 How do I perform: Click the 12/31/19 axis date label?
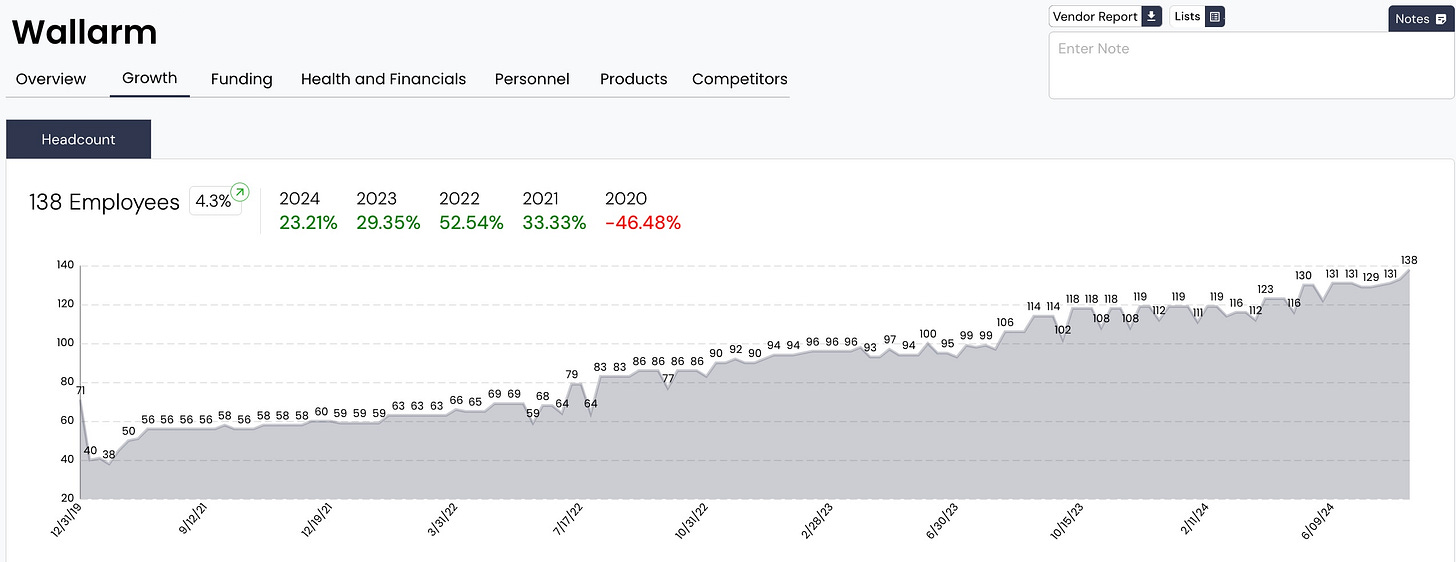click(65, 522)
